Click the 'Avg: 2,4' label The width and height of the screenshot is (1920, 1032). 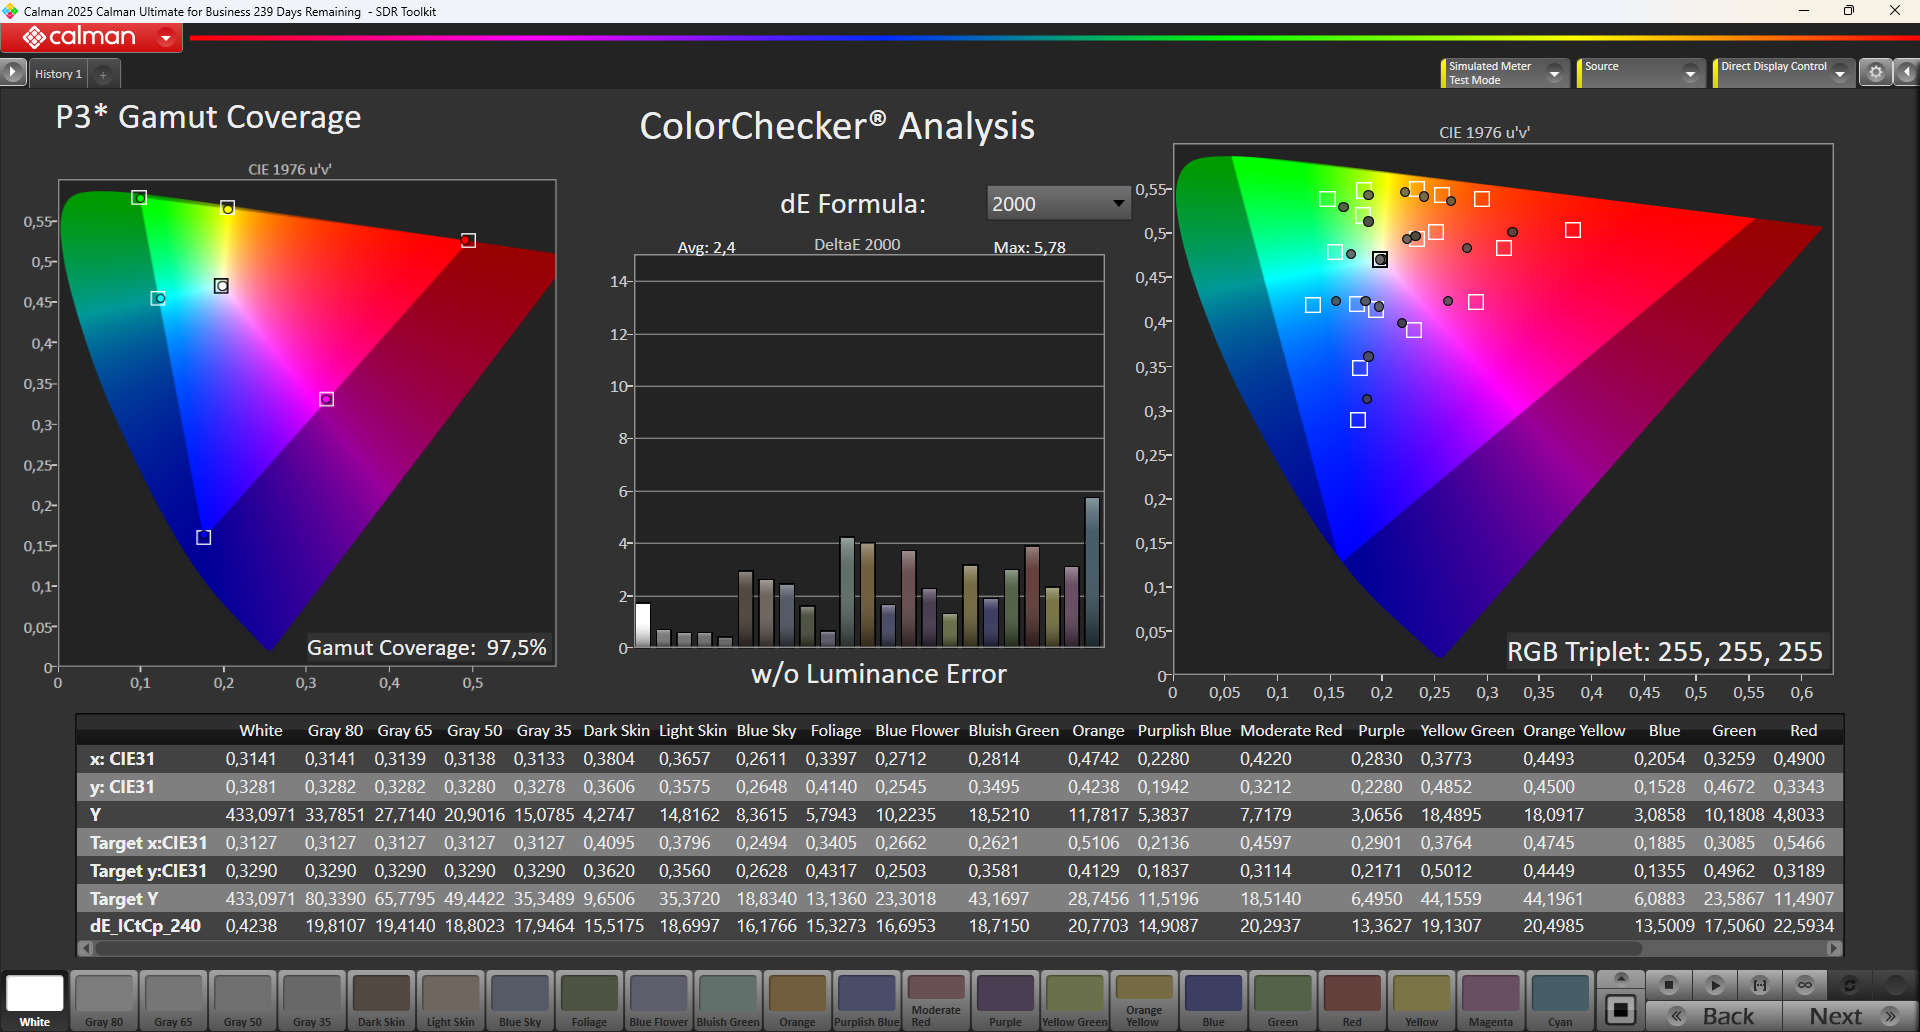pos(706,247)
